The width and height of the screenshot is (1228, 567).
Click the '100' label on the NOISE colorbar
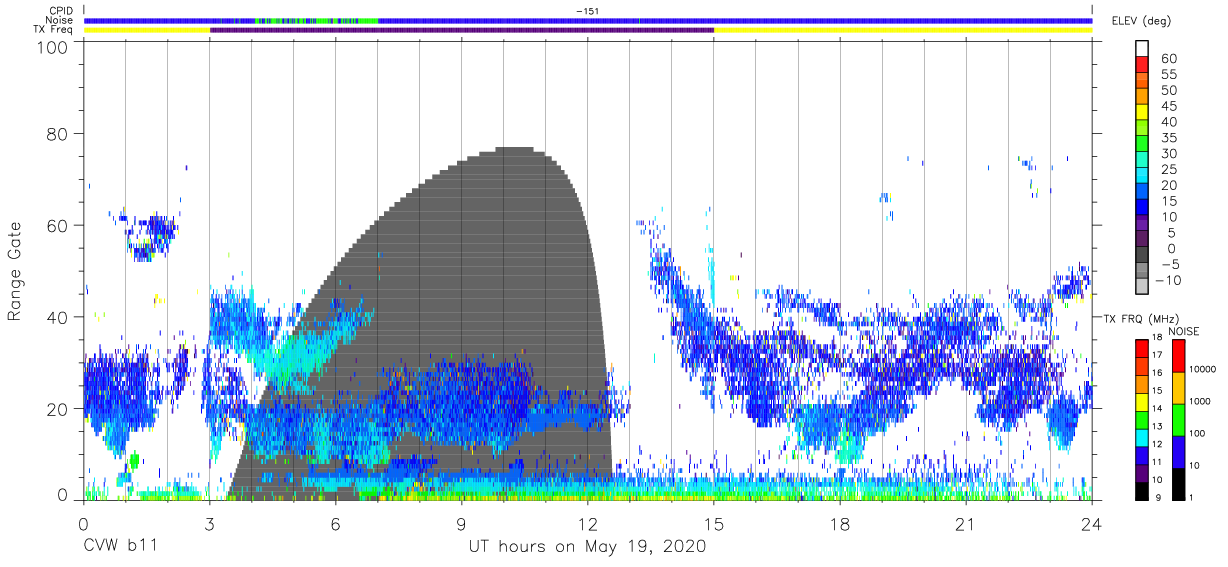tap(1199, 433)
